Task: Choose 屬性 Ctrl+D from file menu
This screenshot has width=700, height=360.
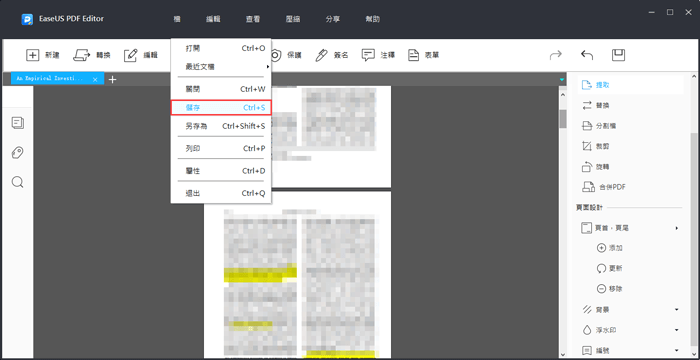Action: [x=221, y=171]
